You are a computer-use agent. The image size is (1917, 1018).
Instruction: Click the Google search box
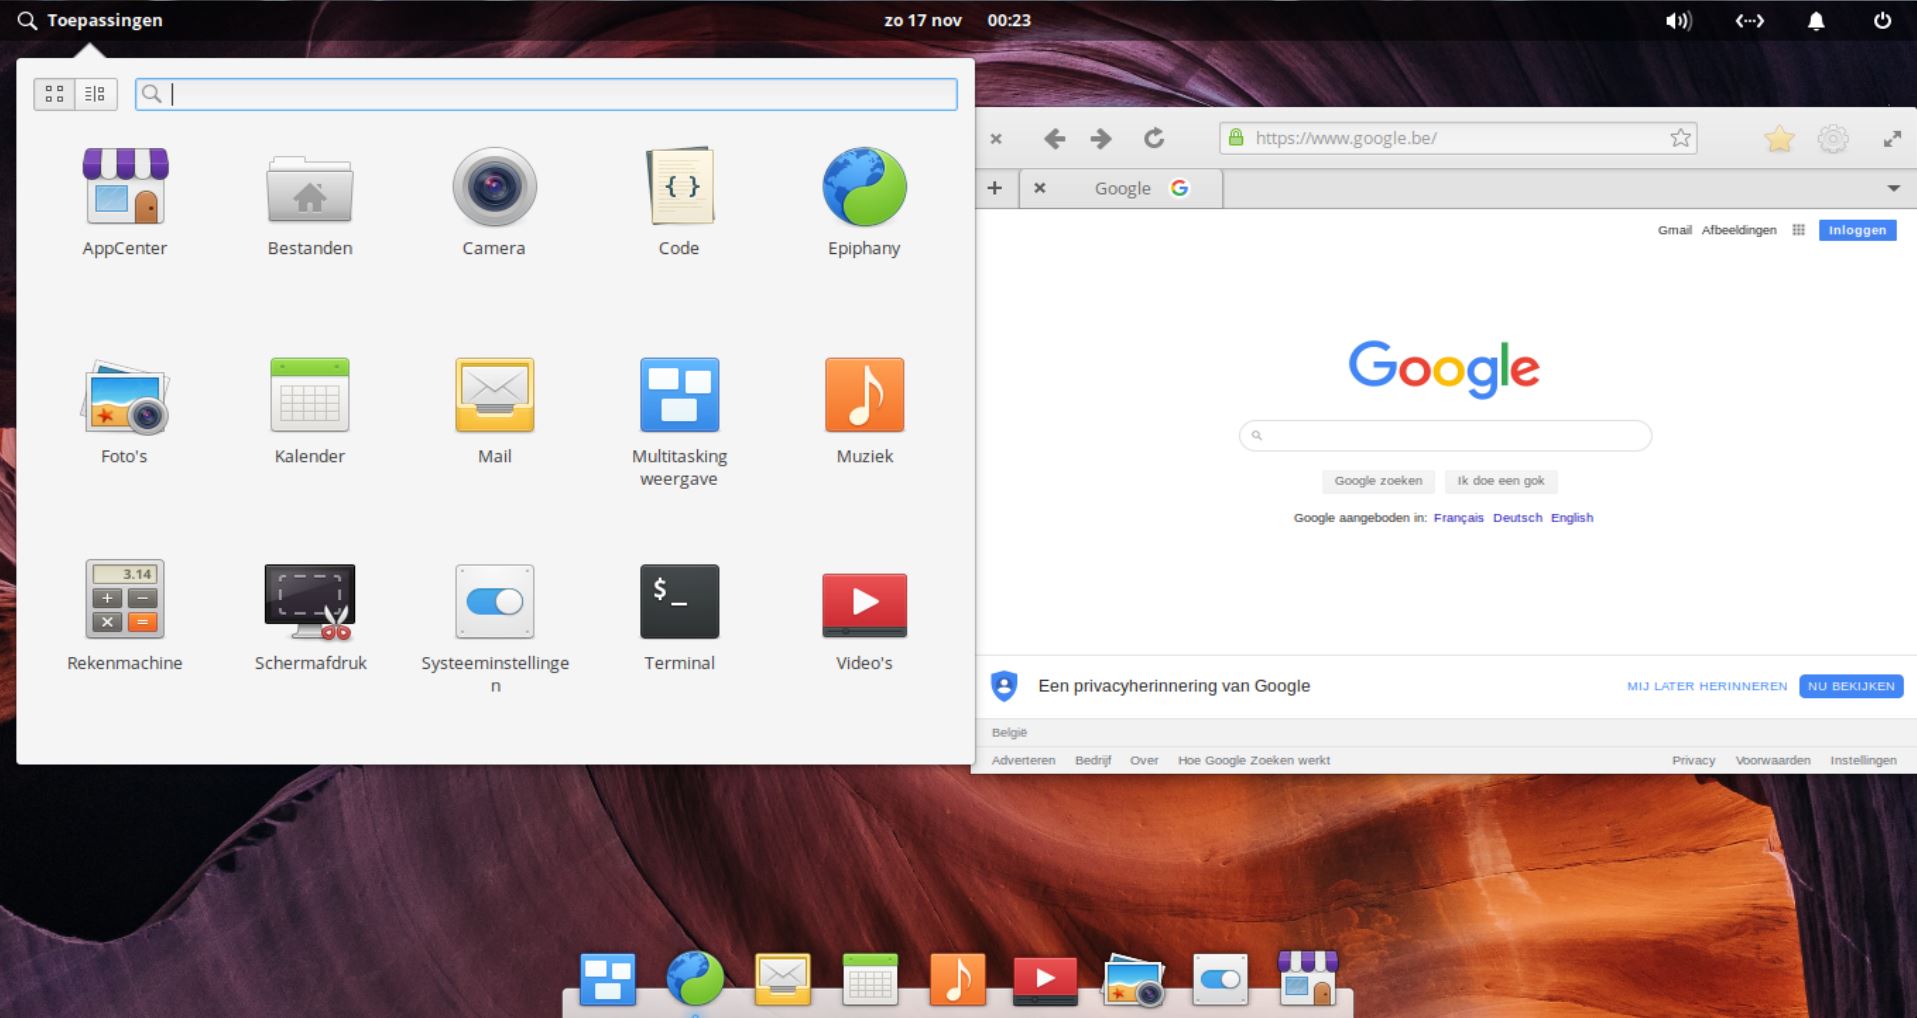point(1445,436)
